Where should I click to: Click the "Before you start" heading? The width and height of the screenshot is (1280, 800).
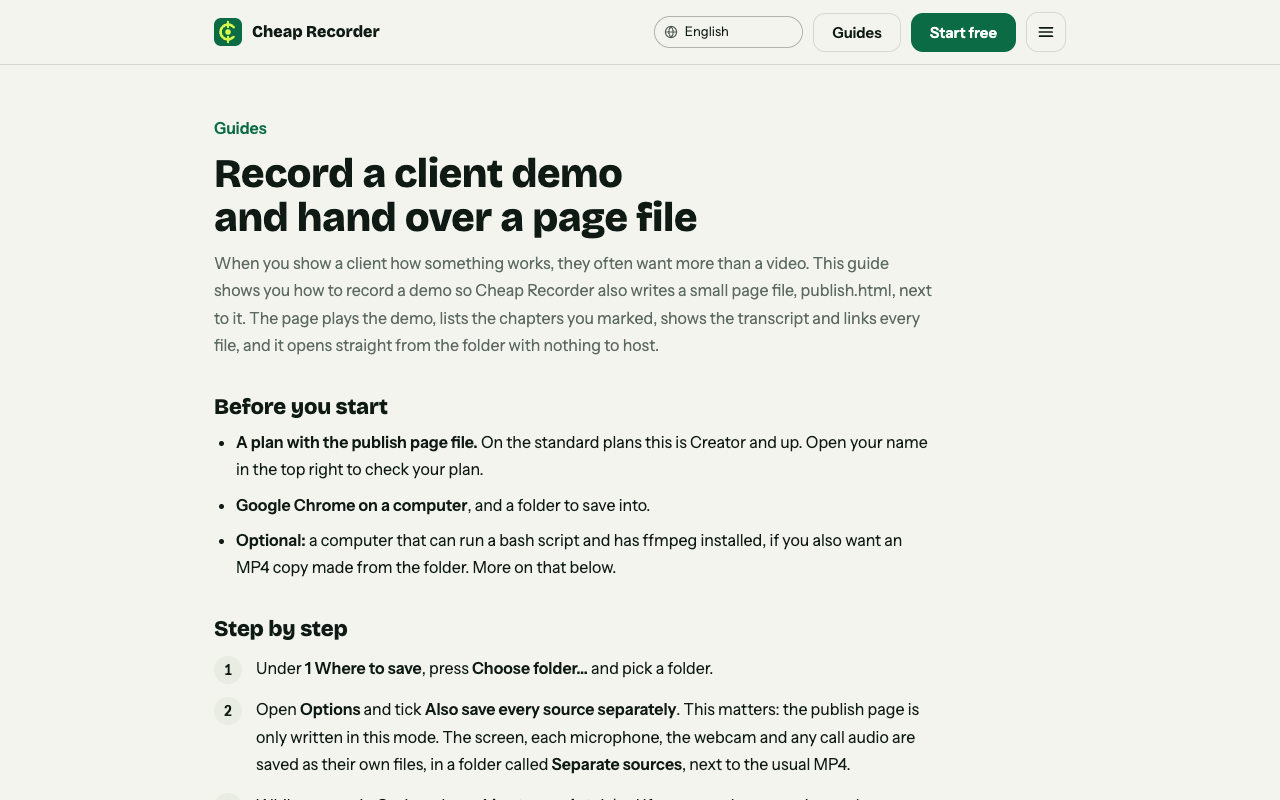pos(301,406)
